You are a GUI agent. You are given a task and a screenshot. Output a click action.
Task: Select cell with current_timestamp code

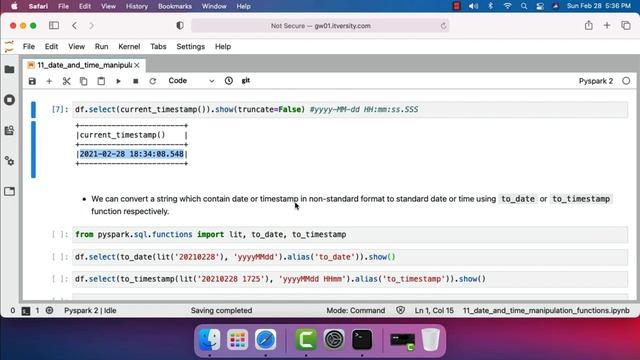pos(350,109)
